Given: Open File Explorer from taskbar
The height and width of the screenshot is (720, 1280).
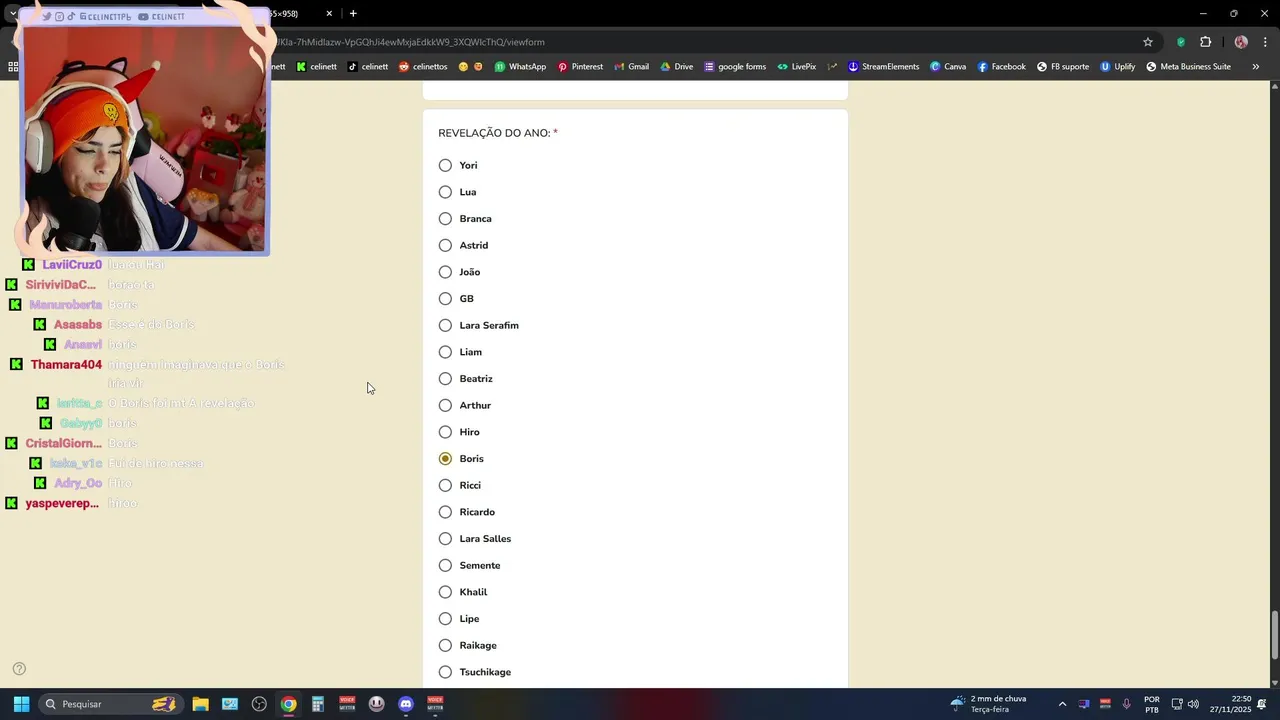Looking at the screenshot, I should pos(201,704).
